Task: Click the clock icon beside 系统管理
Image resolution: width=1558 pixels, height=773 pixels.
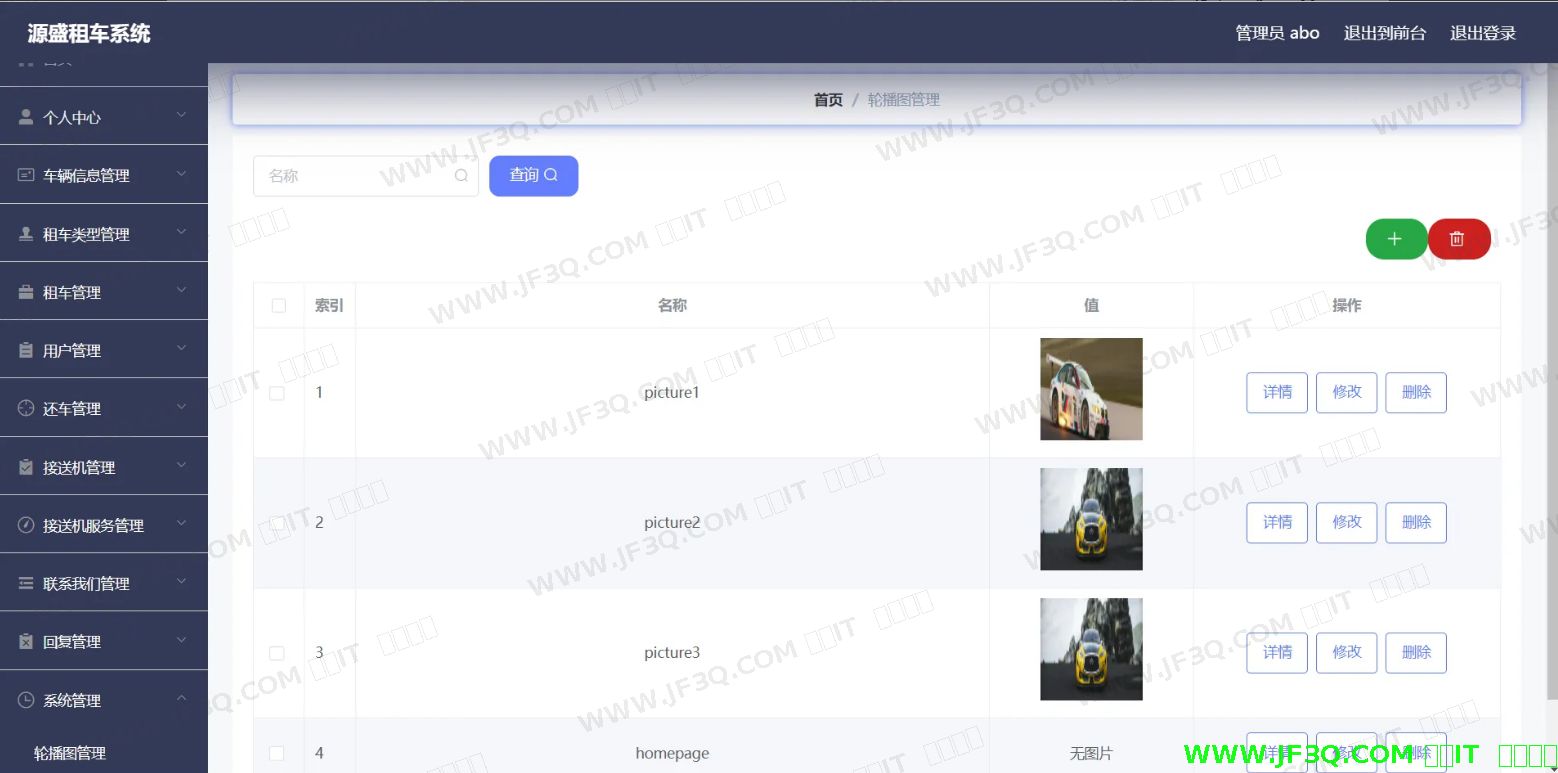Action: (26, 700)
